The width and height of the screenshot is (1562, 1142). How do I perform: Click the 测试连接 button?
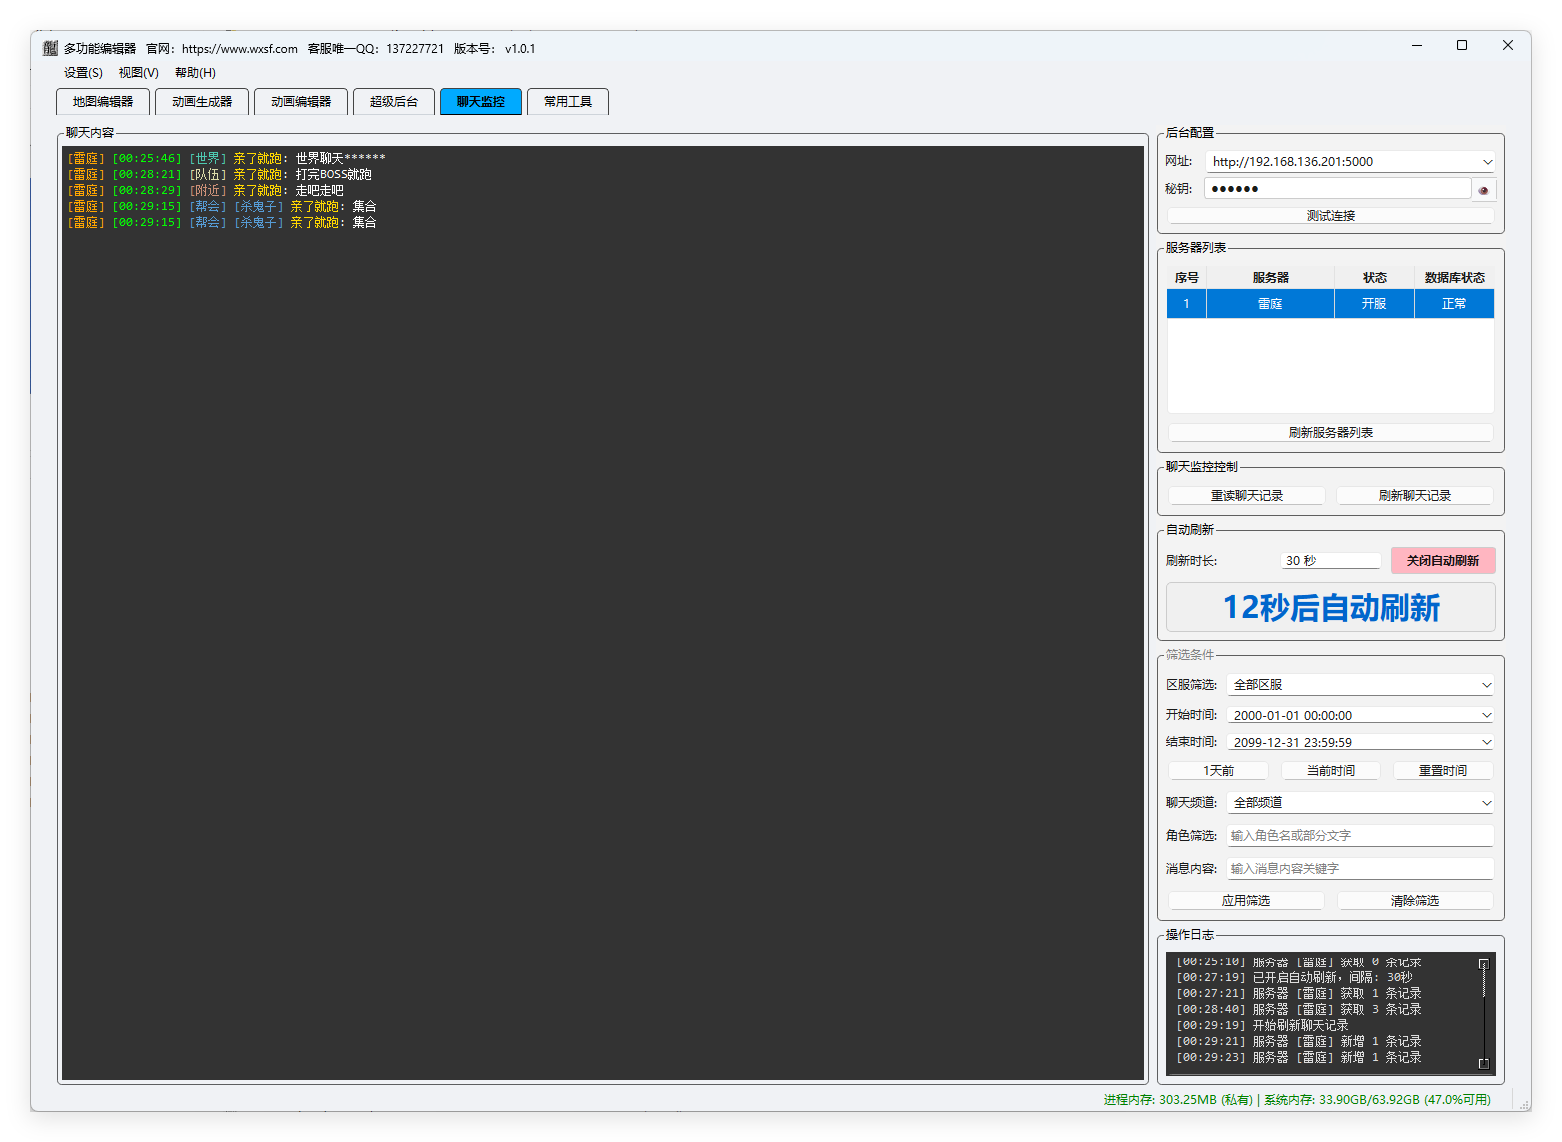click(1330, 216)
